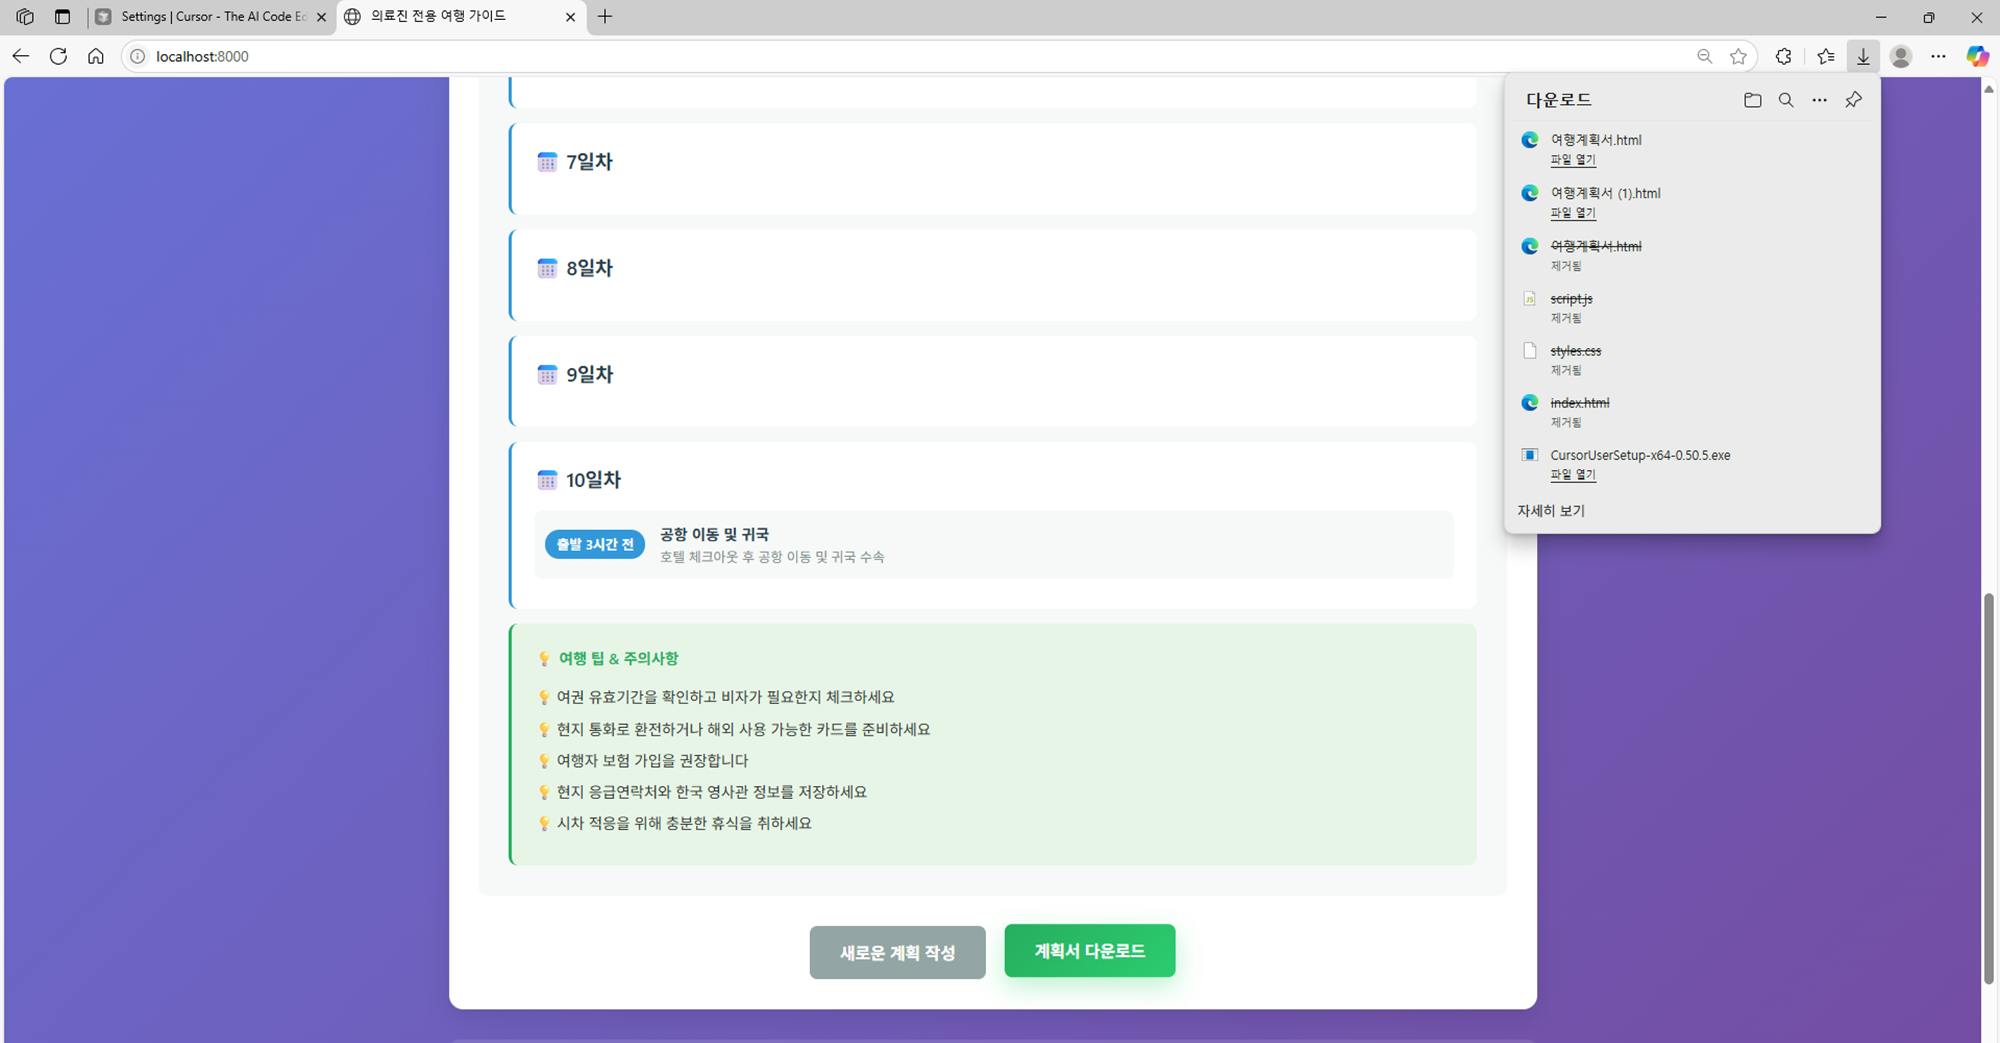Pin the Downloads panel
Screen dimensions: 2000x1043
(1853, 100)
